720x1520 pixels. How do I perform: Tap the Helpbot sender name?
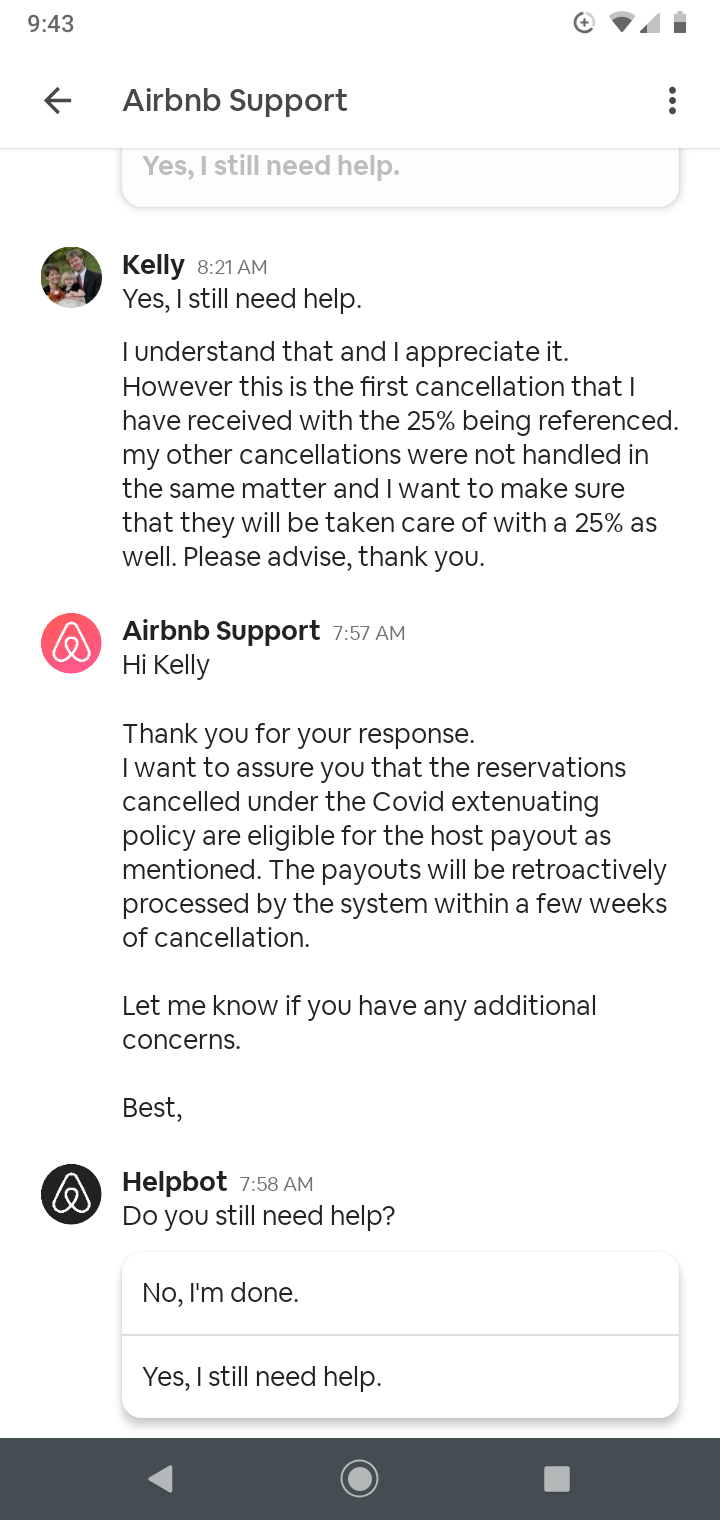pyautogui.click(x=175, y=1182)
